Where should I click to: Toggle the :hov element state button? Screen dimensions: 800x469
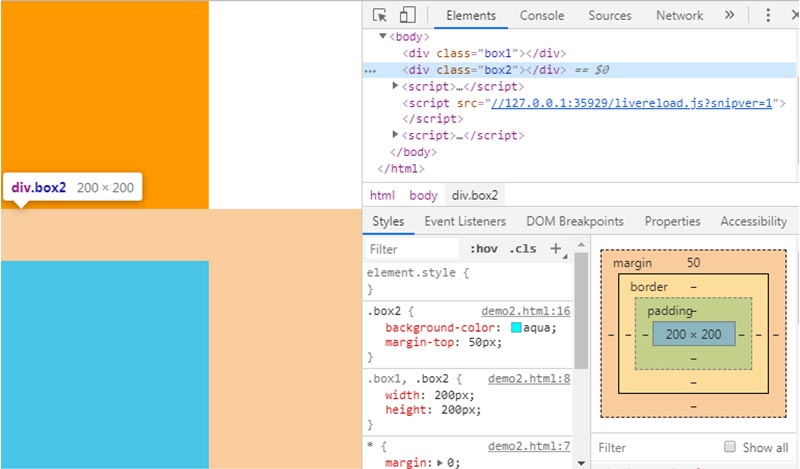coord(484,249)
